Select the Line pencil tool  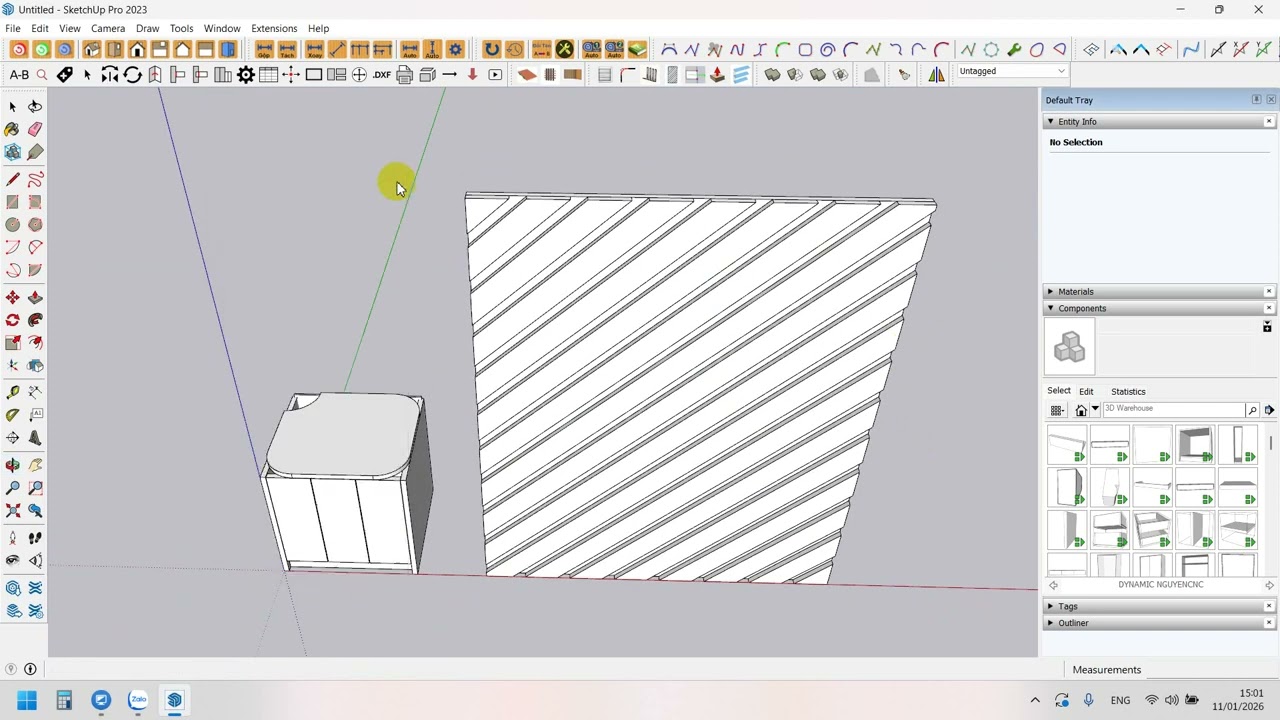(12, 179)
